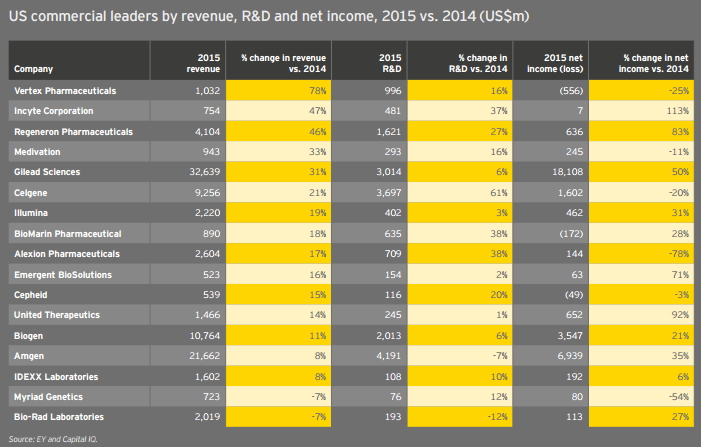Select Alexion net income change -78%

coord(679,254)
